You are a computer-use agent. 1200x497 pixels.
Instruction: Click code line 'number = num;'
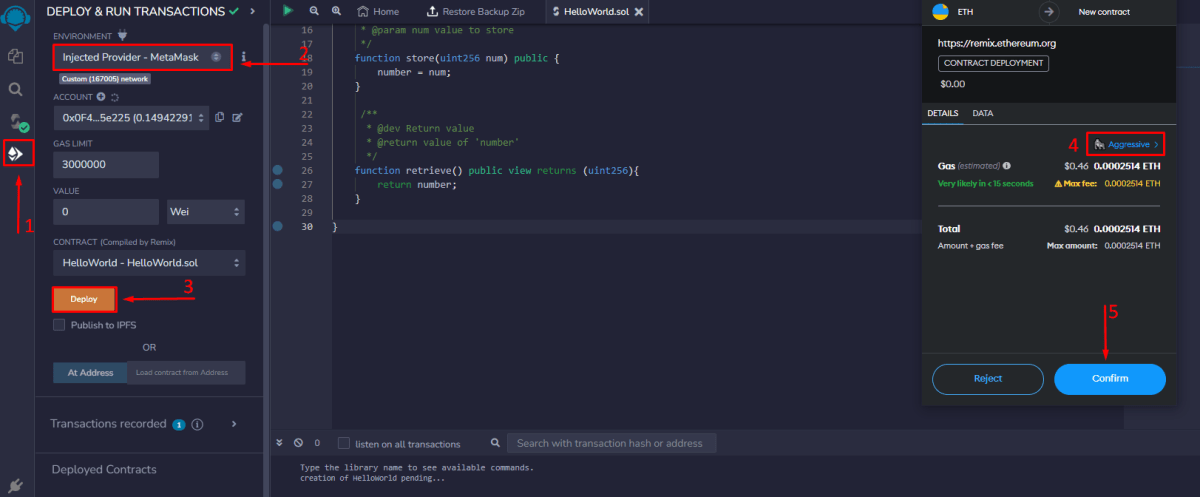414,73
